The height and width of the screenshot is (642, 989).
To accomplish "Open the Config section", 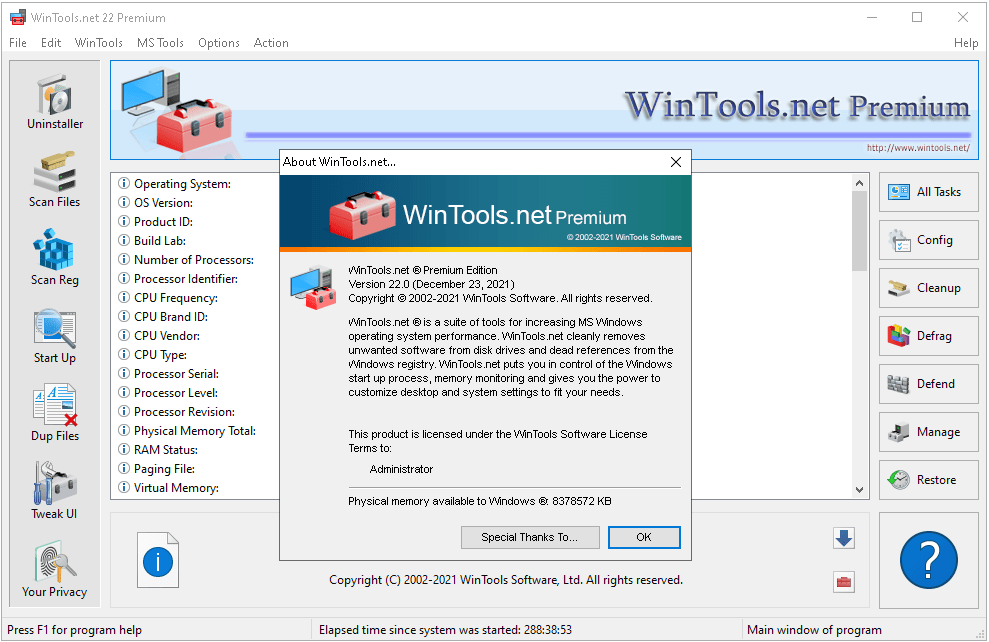I will click(928, 240).
